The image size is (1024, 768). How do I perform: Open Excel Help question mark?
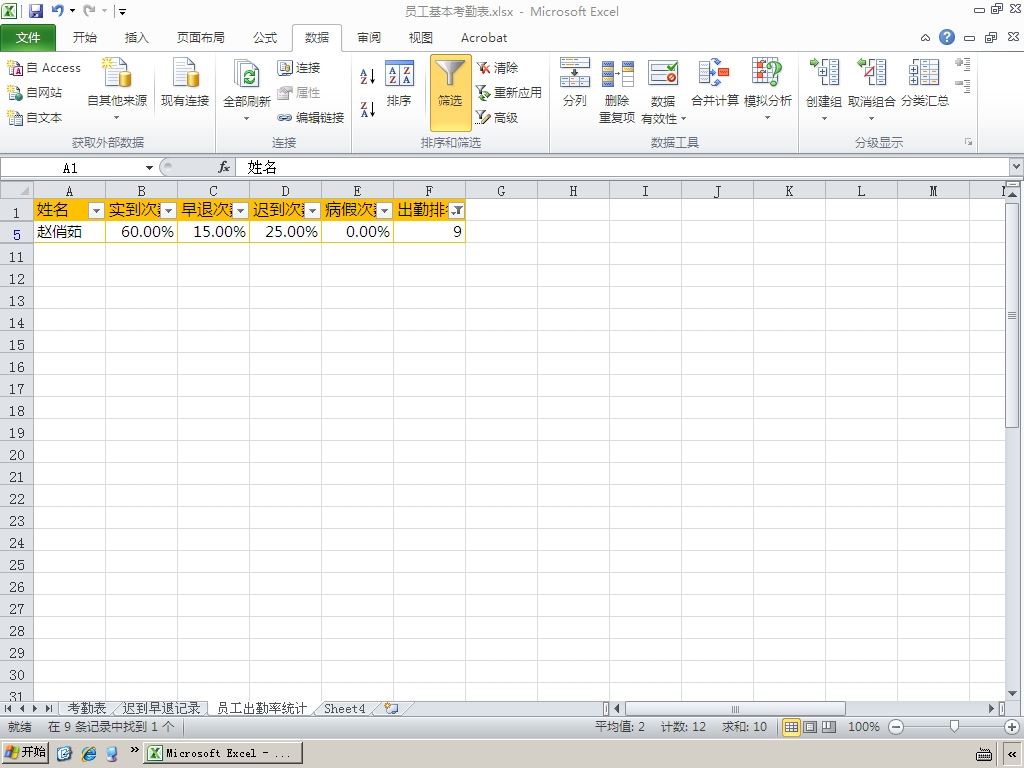click(x=947, y=37)
